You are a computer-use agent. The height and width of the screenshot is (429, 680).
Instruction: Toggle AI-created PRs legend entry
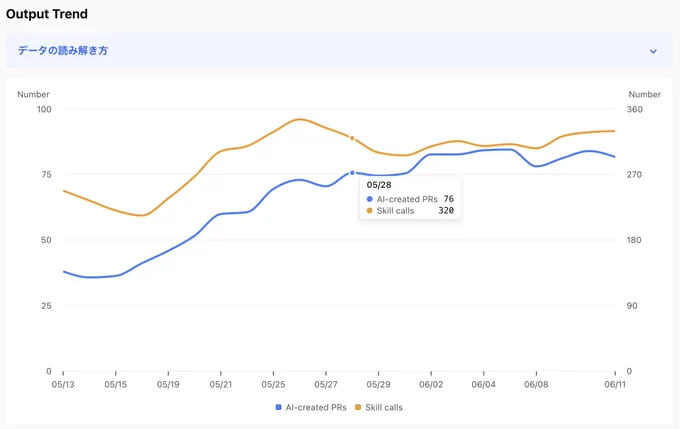[311, 407]
